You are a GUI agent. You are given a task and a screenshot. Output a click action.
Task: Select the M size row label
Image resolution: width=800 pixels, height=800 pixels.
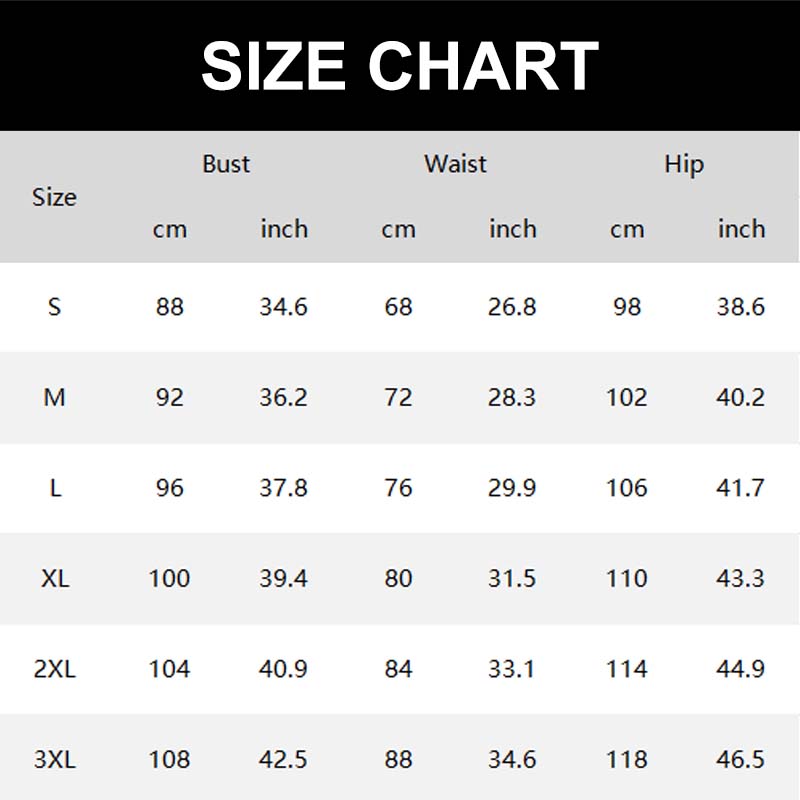tap(54, 397)
